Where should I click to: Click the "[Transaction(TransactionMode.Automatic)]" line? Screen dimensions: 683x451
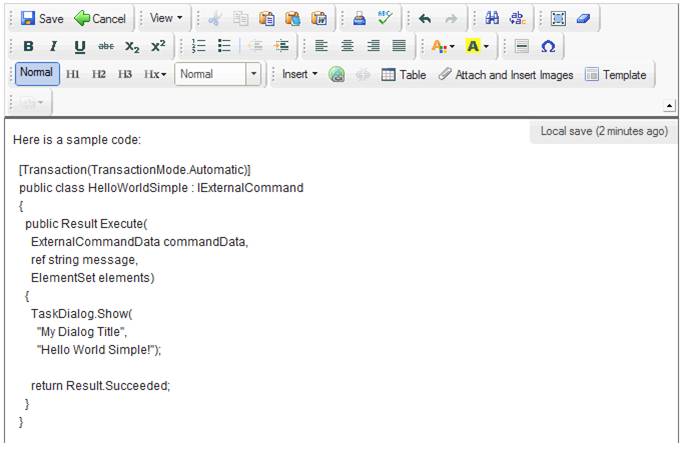tap(135, 170)
